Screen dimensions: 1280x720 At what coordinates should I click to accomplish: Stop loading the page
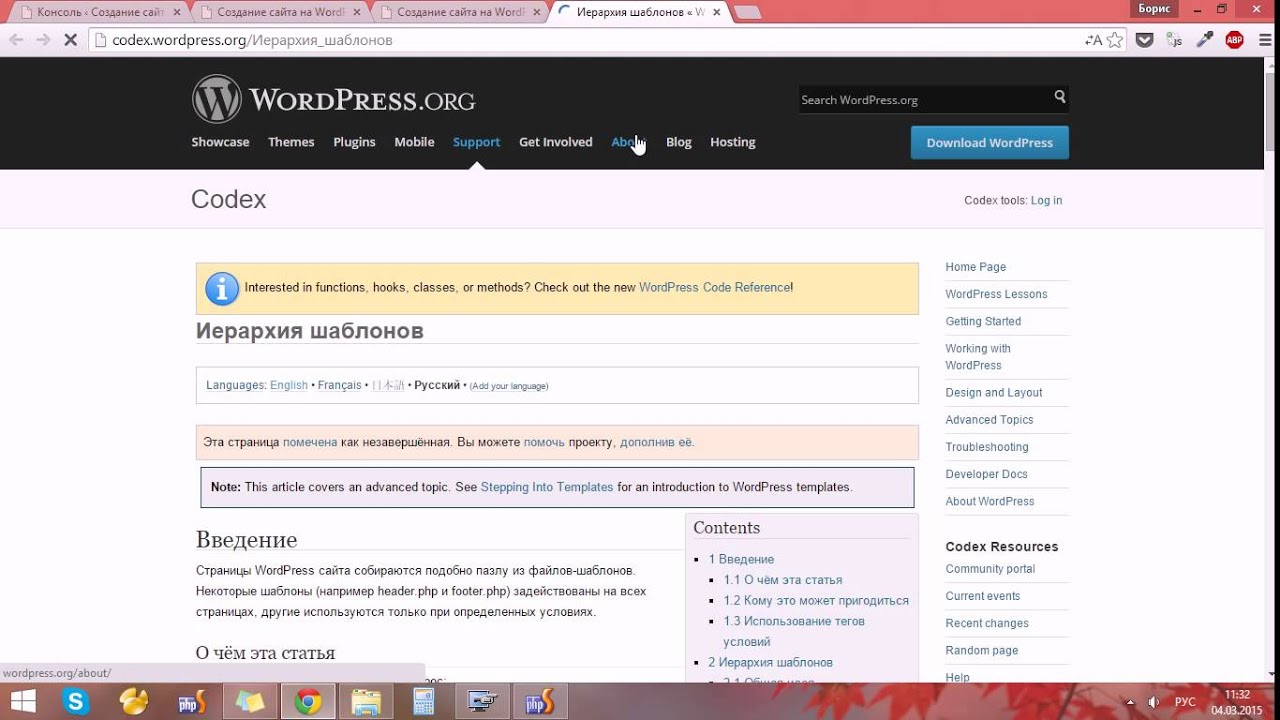coord(70,40)
